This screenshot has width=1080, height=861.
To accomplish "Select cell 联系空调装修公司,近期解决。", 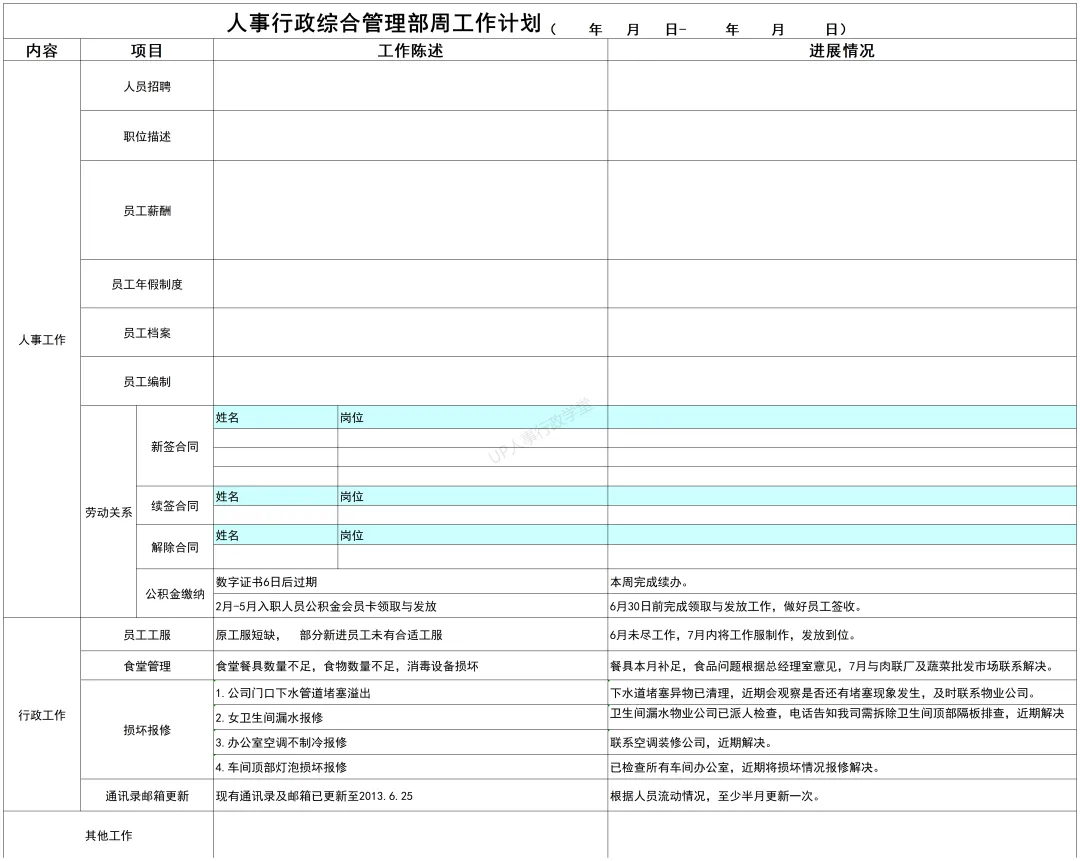I will point(842,742).
